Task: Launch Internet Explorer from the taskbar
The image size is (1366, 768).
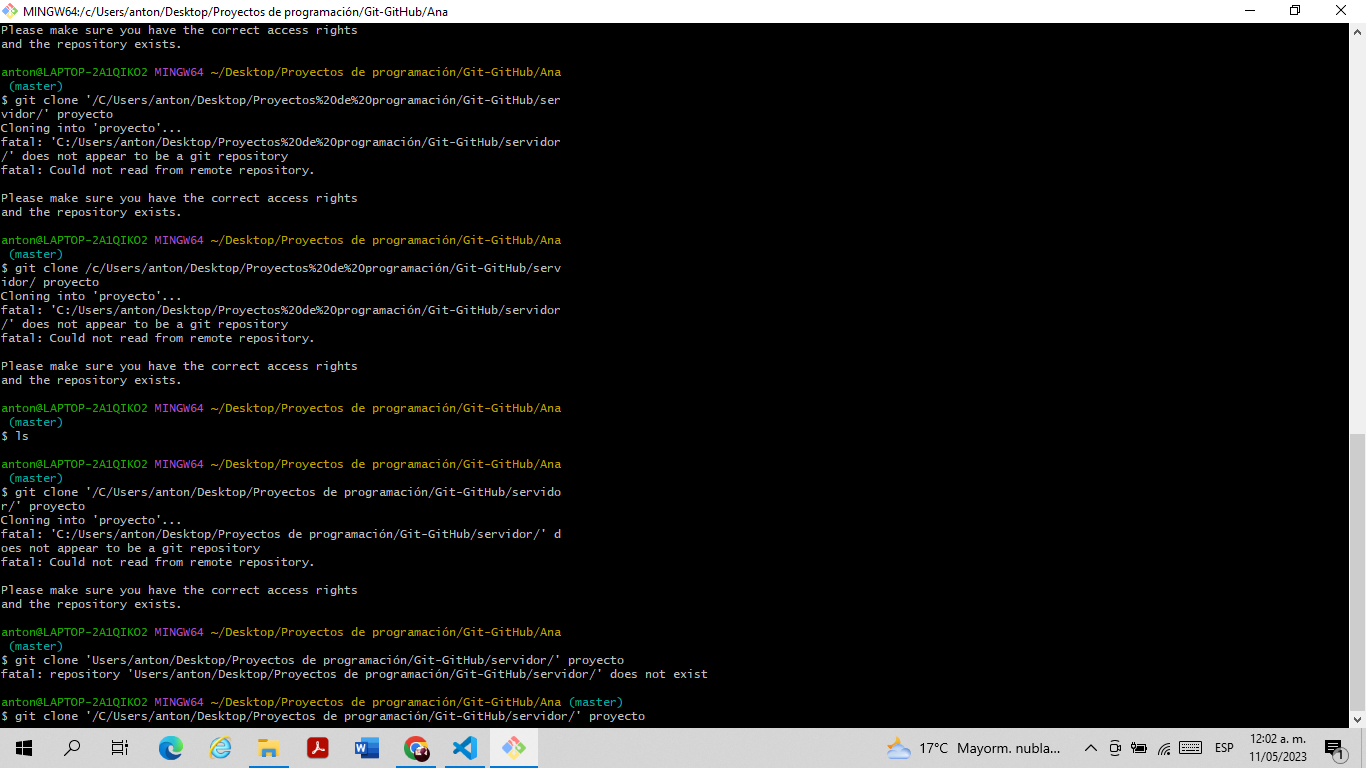Action: (220, 748)
